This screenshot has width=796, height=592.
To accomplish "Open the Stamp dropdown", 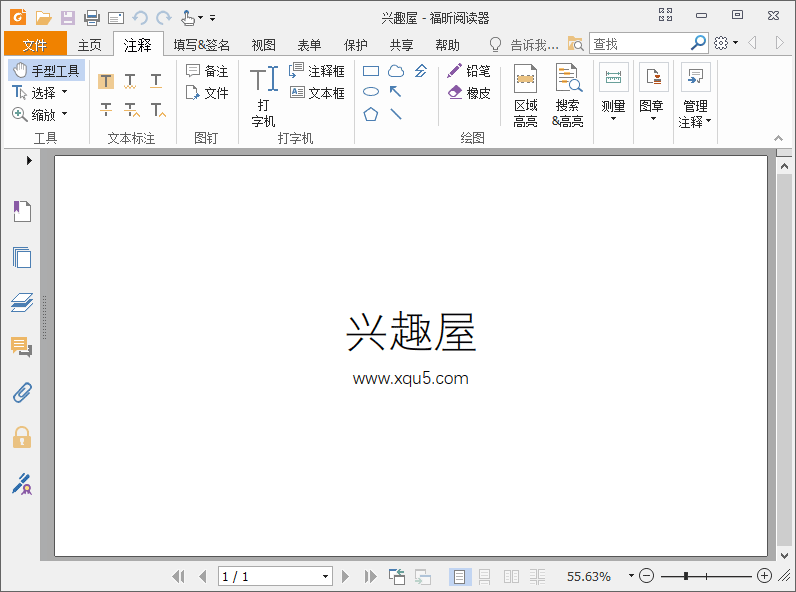I will pyautogui.click(x=653, y=92).
